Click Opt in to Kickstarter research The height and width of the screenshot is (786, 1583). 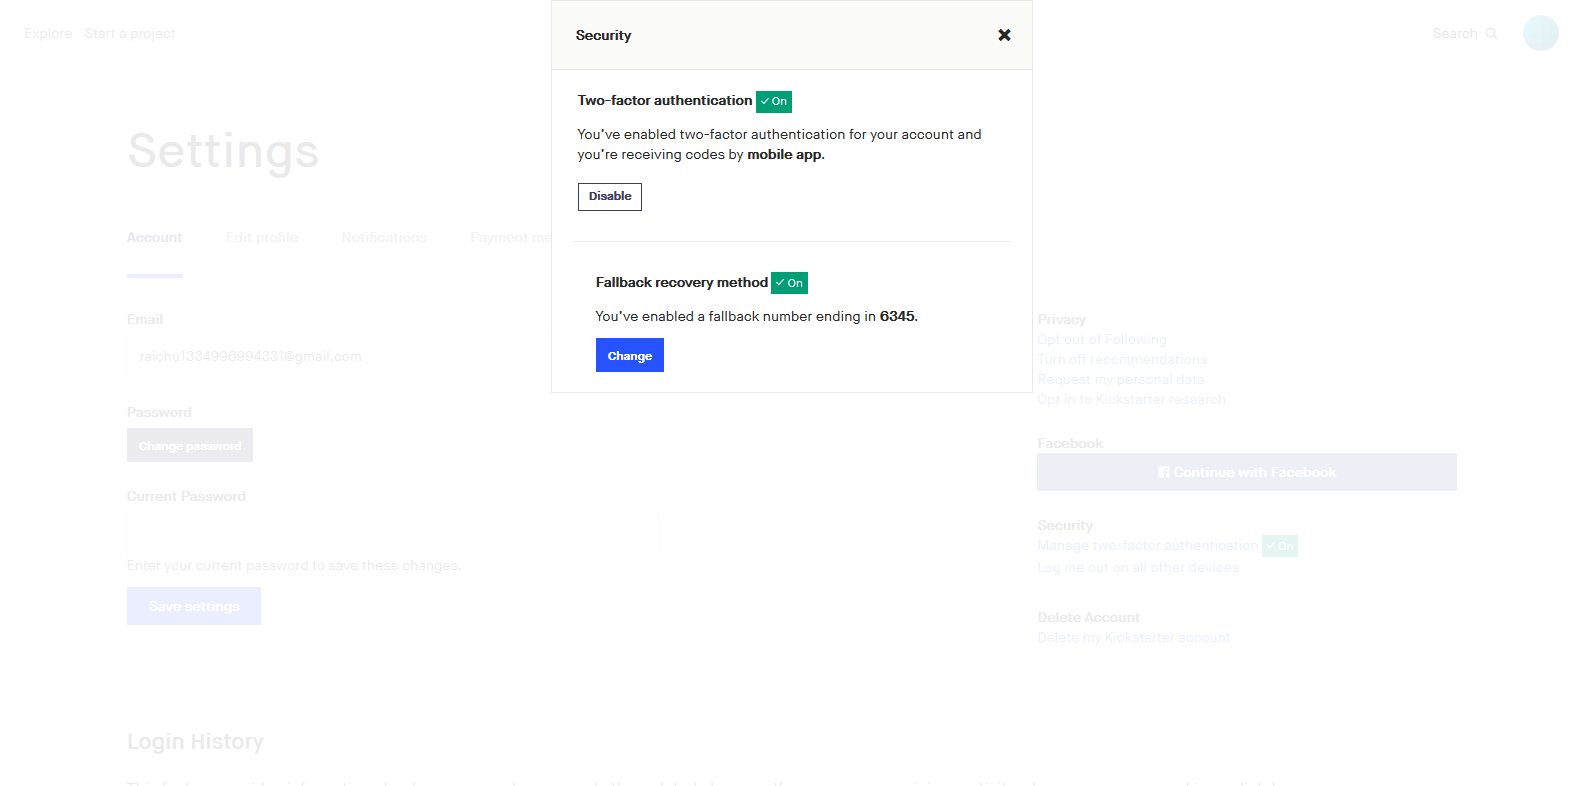point(1131,399)
